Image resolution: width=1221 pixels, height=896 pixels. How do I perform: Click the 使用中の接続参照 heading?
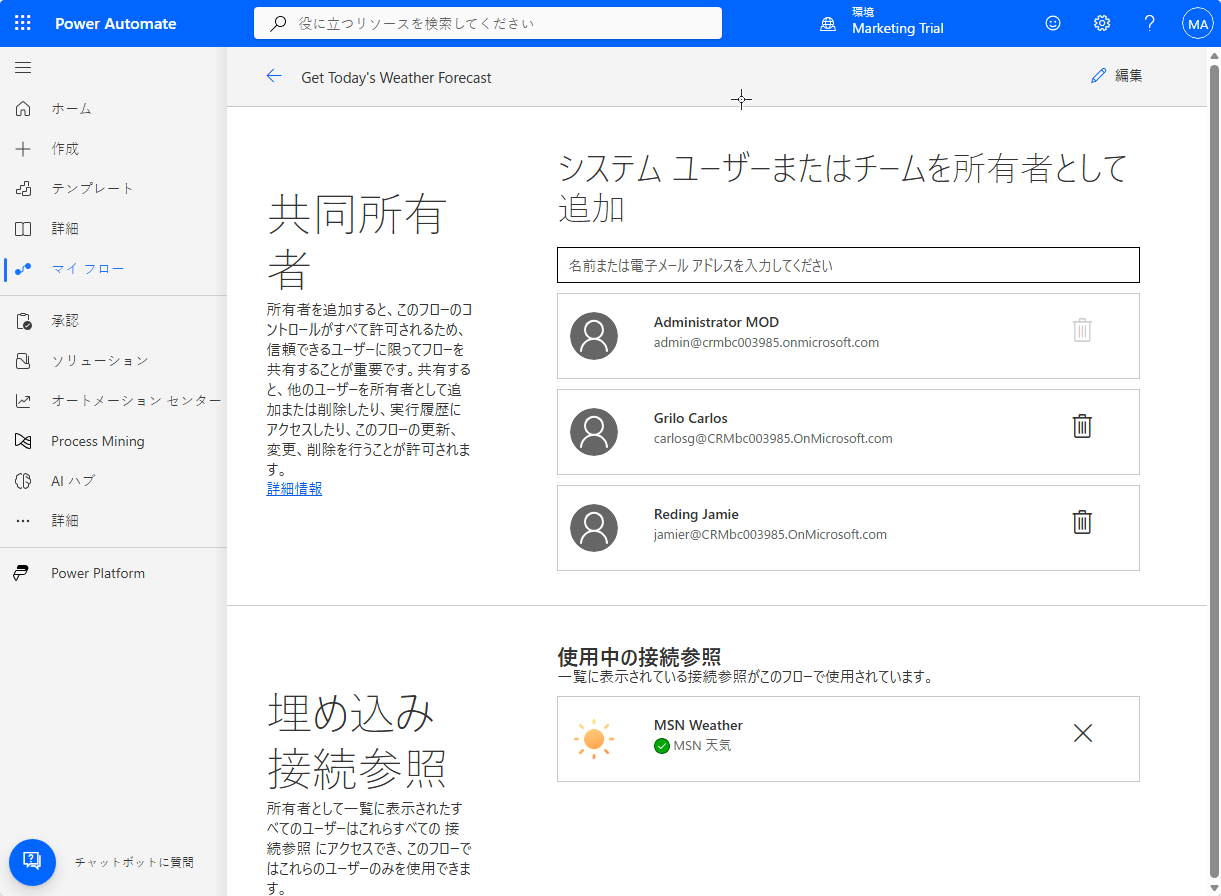click(x=639, y=657)
